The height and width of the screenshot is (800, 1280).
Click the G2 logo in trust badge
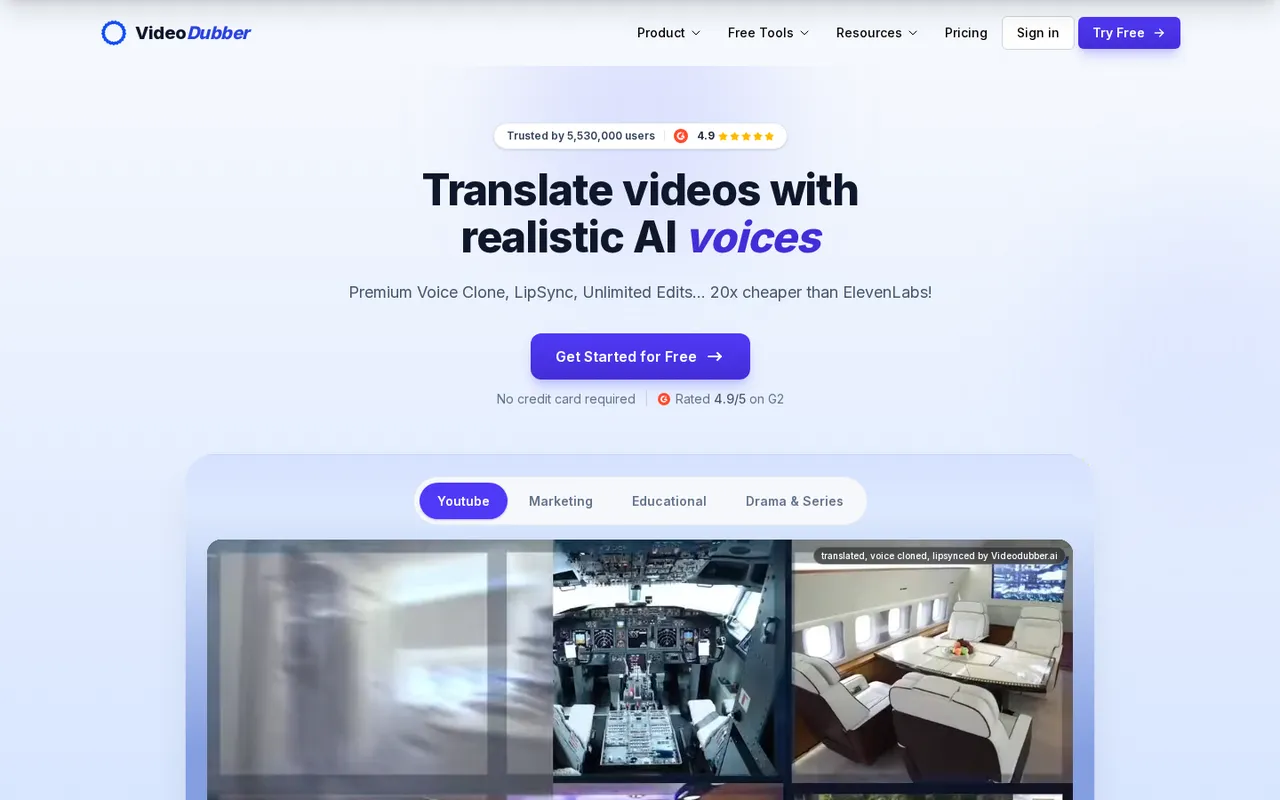(x=681, y=136)
